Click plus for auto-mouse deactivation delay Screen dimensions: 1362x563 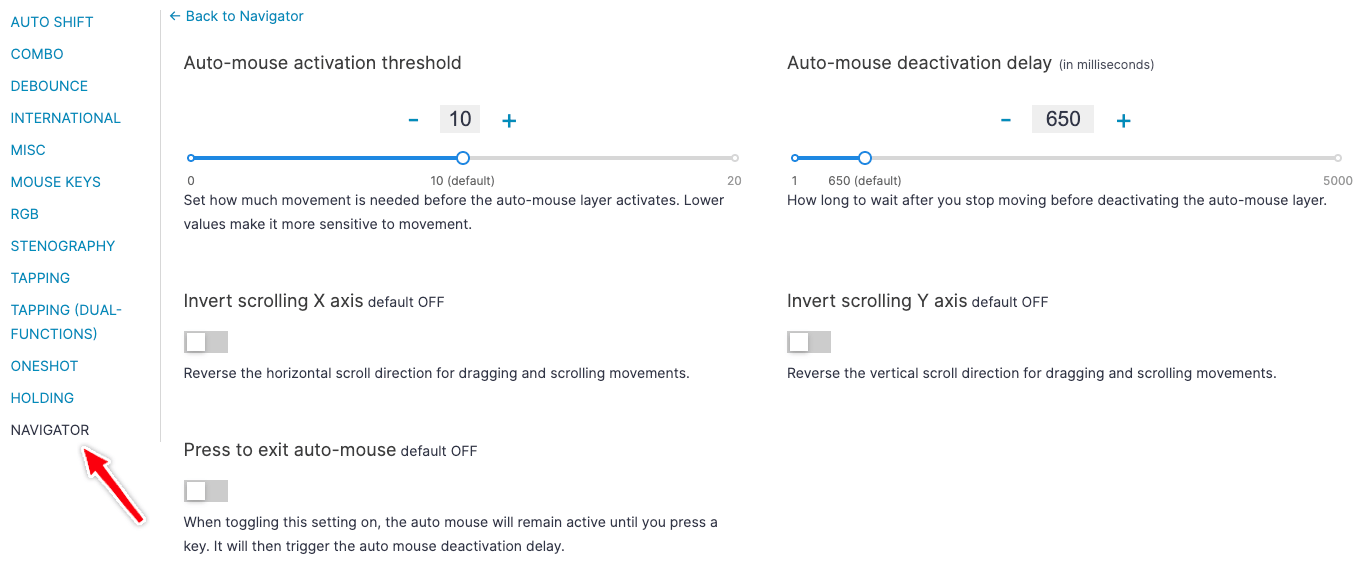click(x=1123, y=120)
